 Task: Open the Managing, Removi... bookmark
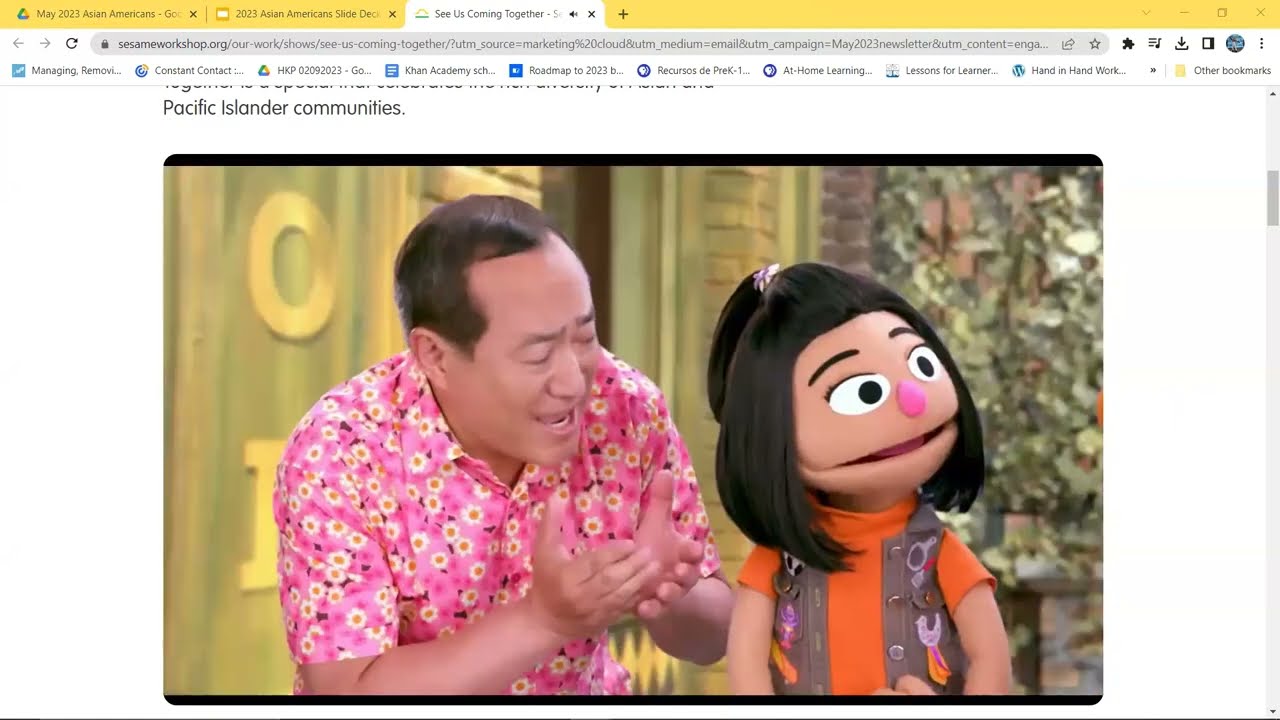coord(67,71)
